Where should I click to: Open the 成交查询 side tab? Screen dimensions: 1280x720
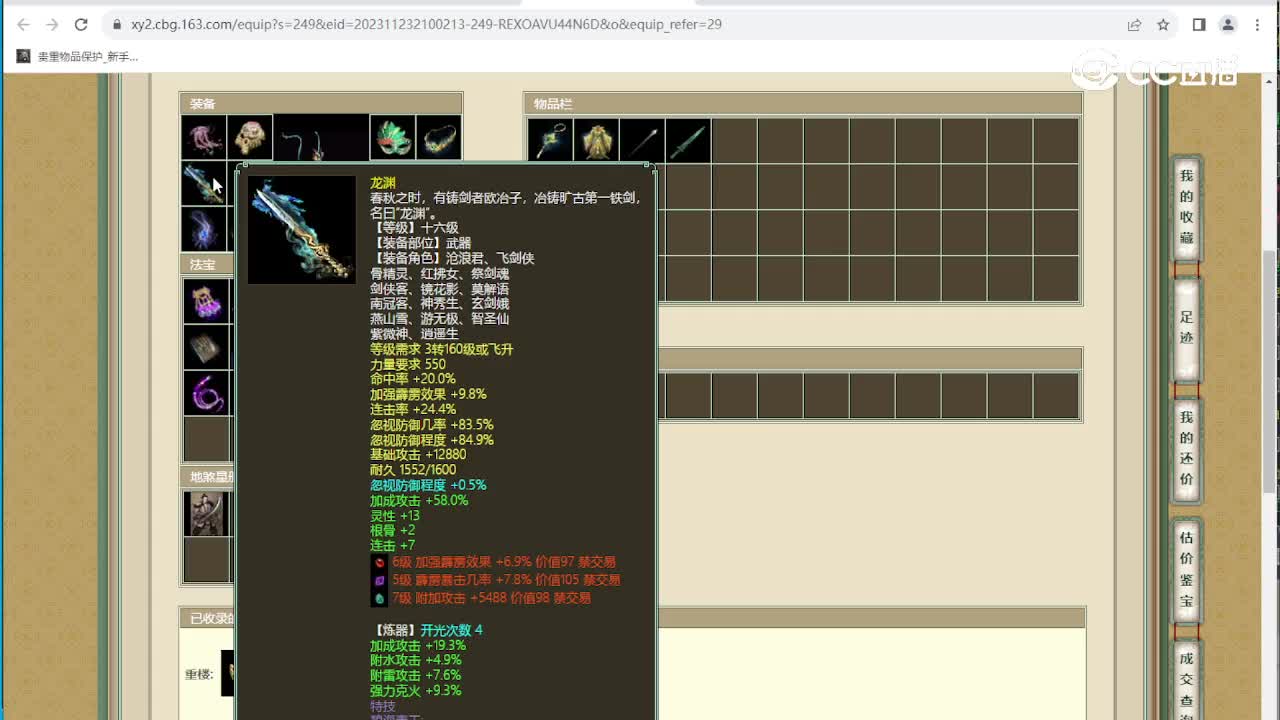coord(1186,680)
